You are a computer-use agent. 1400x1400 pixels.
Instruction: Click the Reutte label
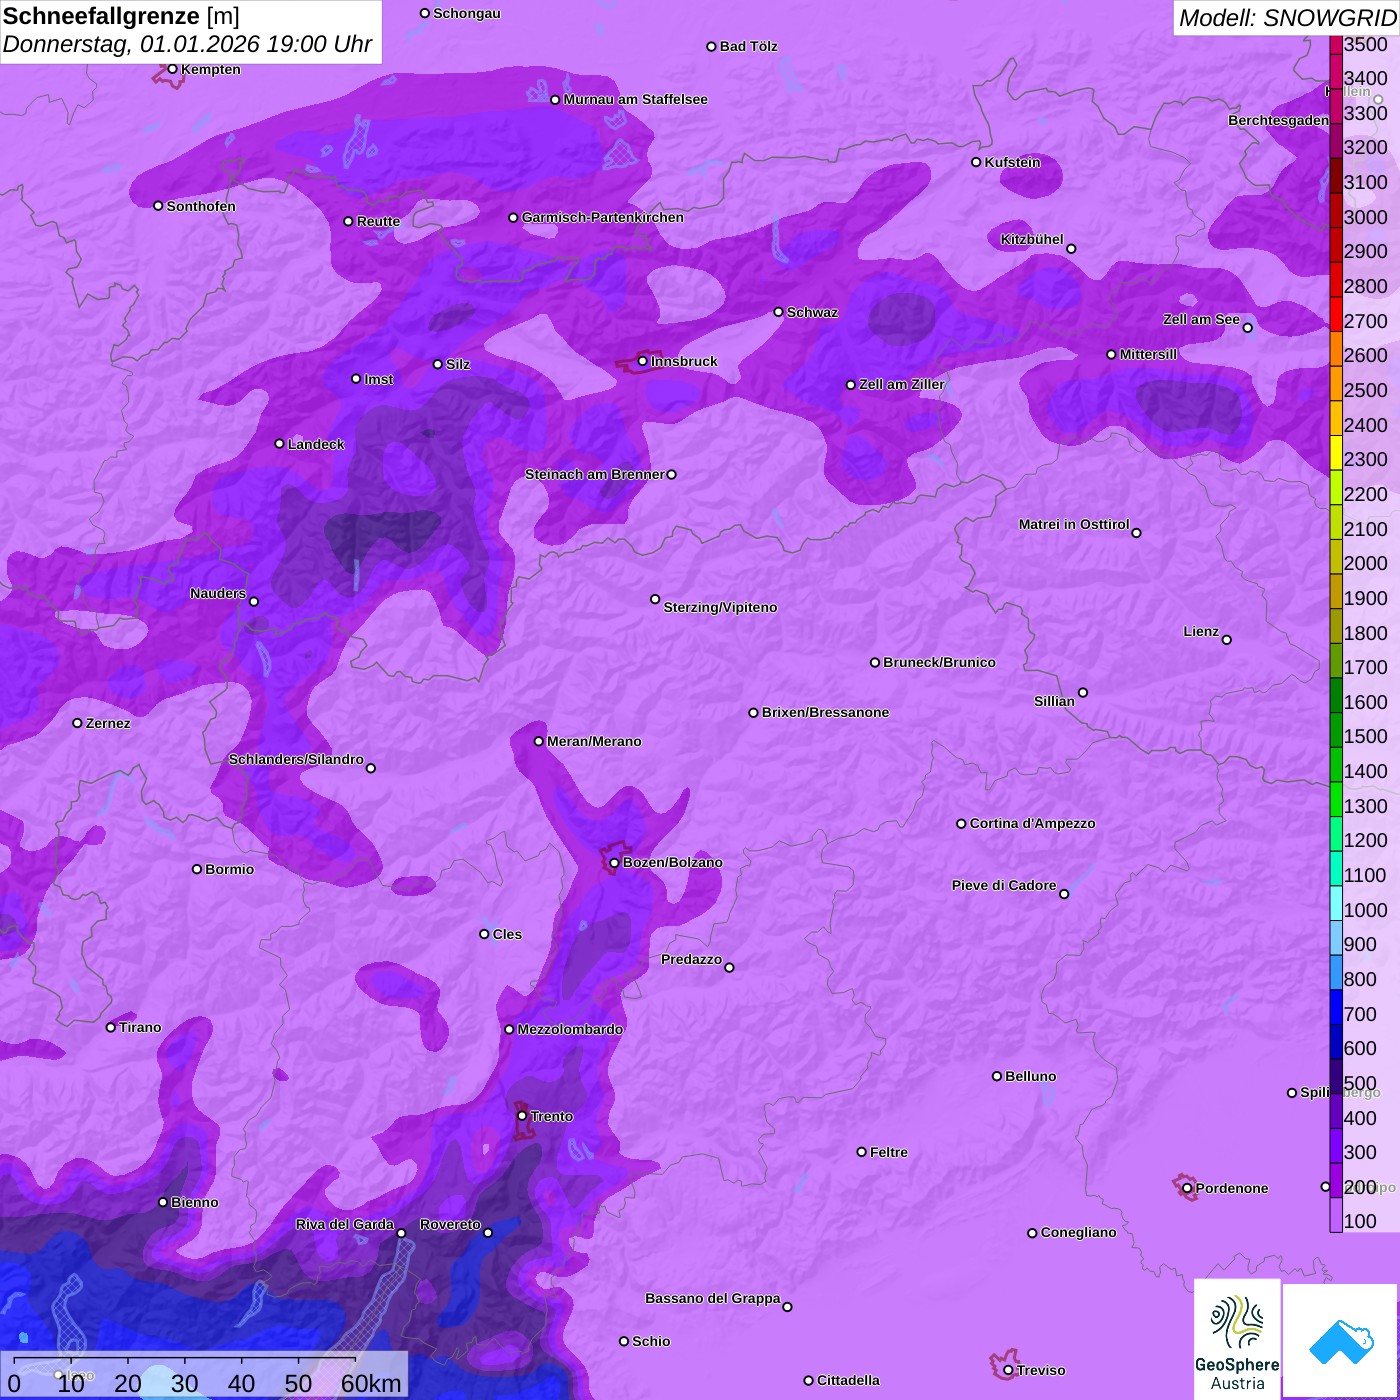point(378,221)
